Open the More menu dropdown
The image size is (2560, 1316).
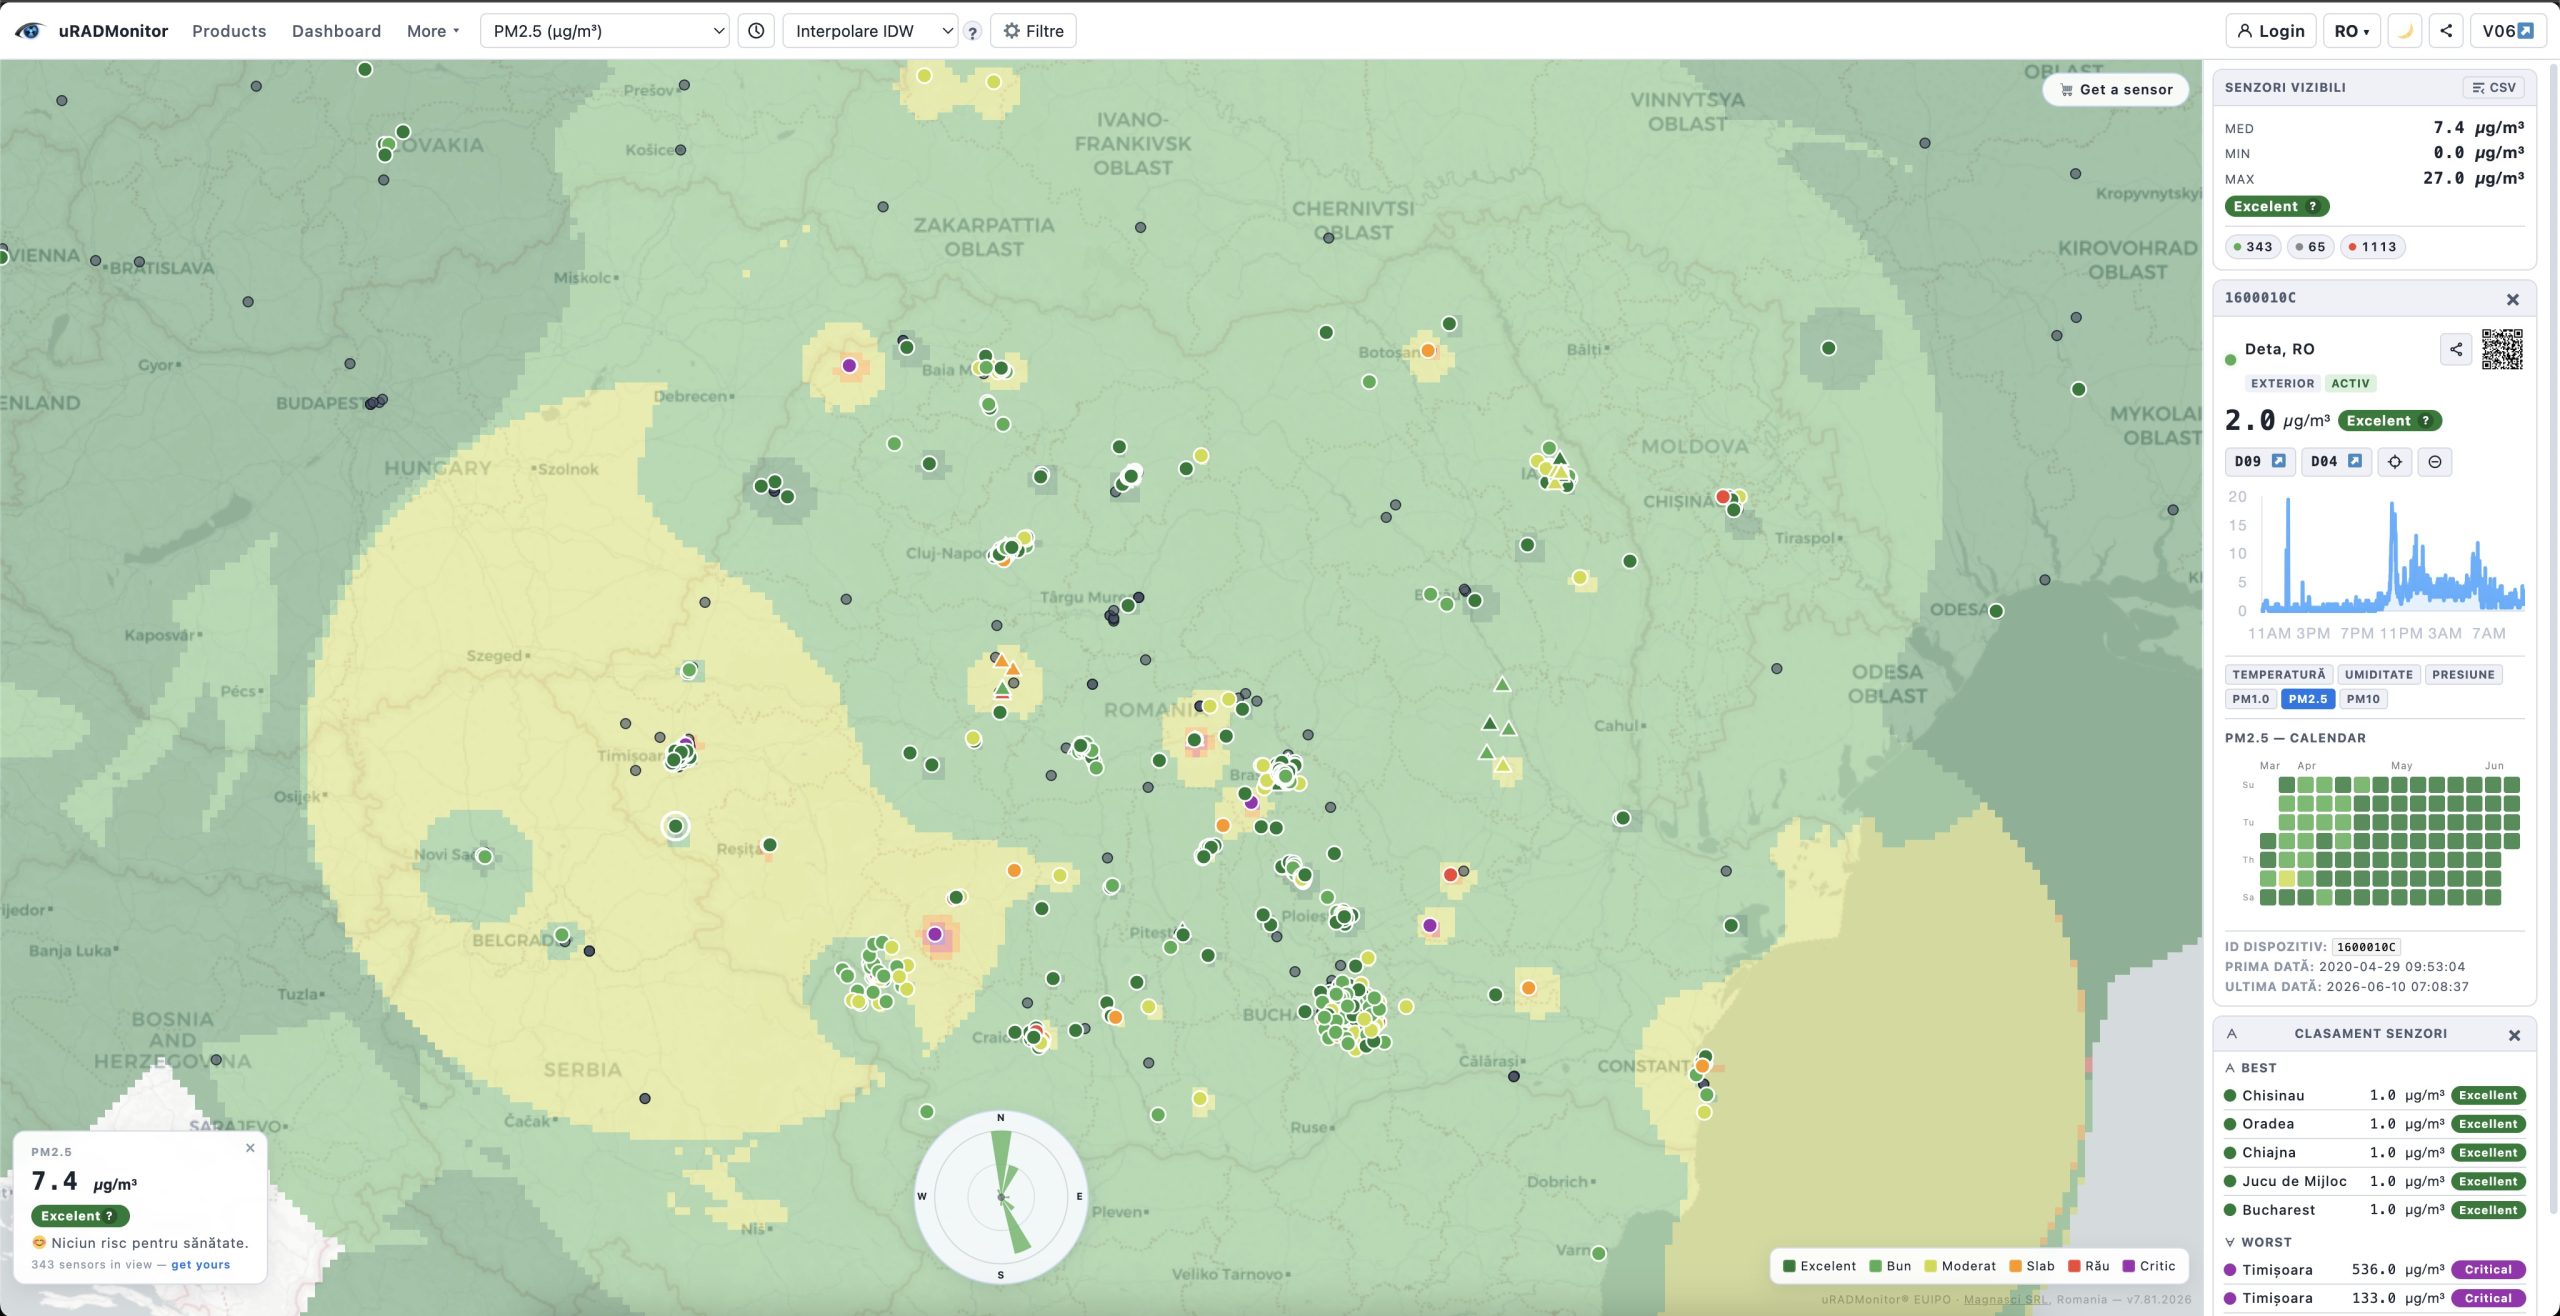click(x=433, y=31)
